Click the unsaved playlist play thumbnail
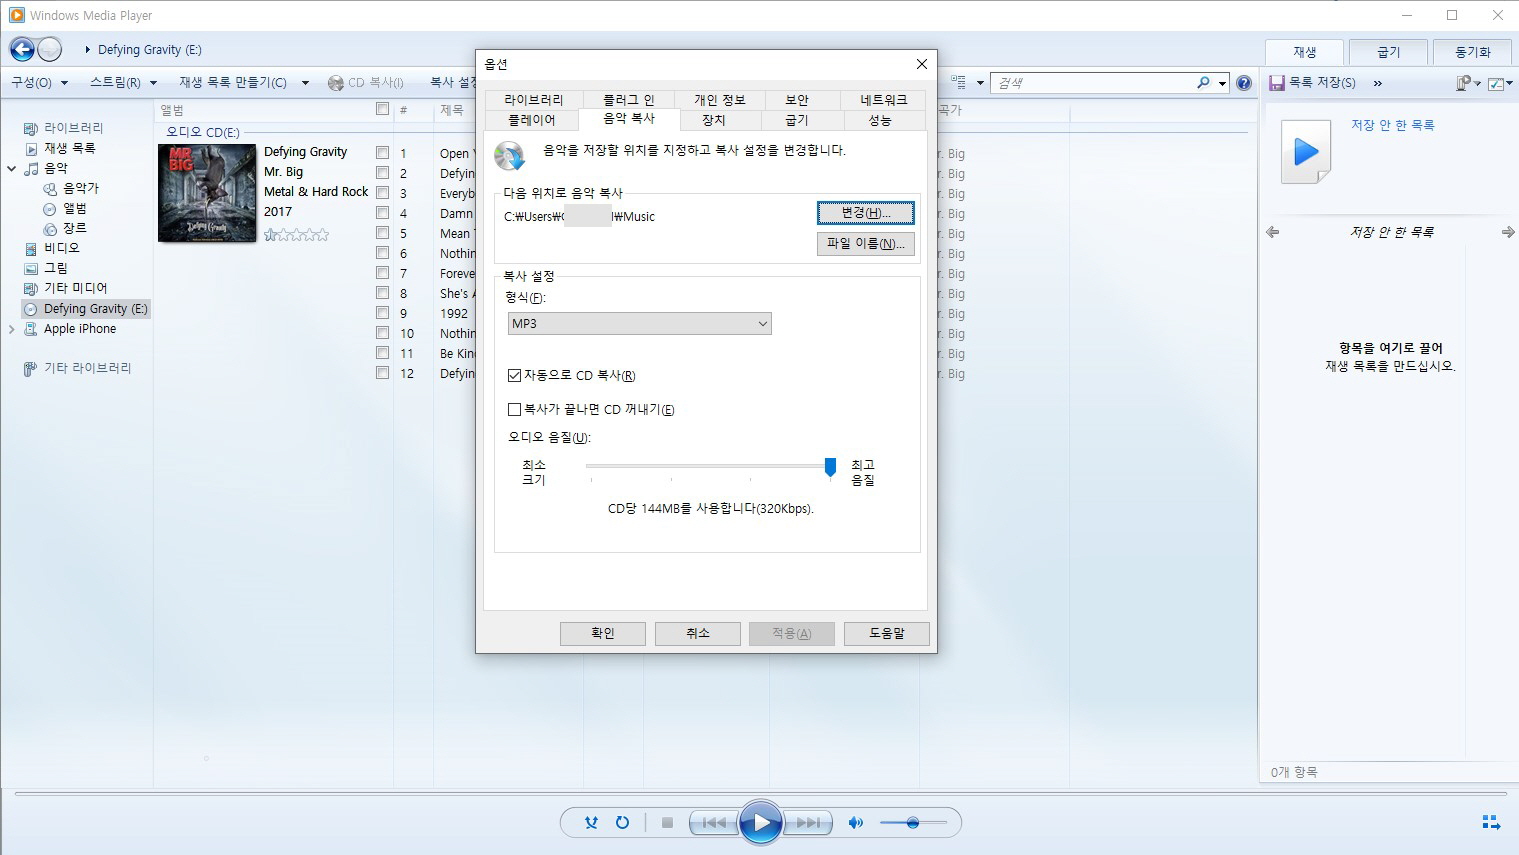 (1306, 152)
